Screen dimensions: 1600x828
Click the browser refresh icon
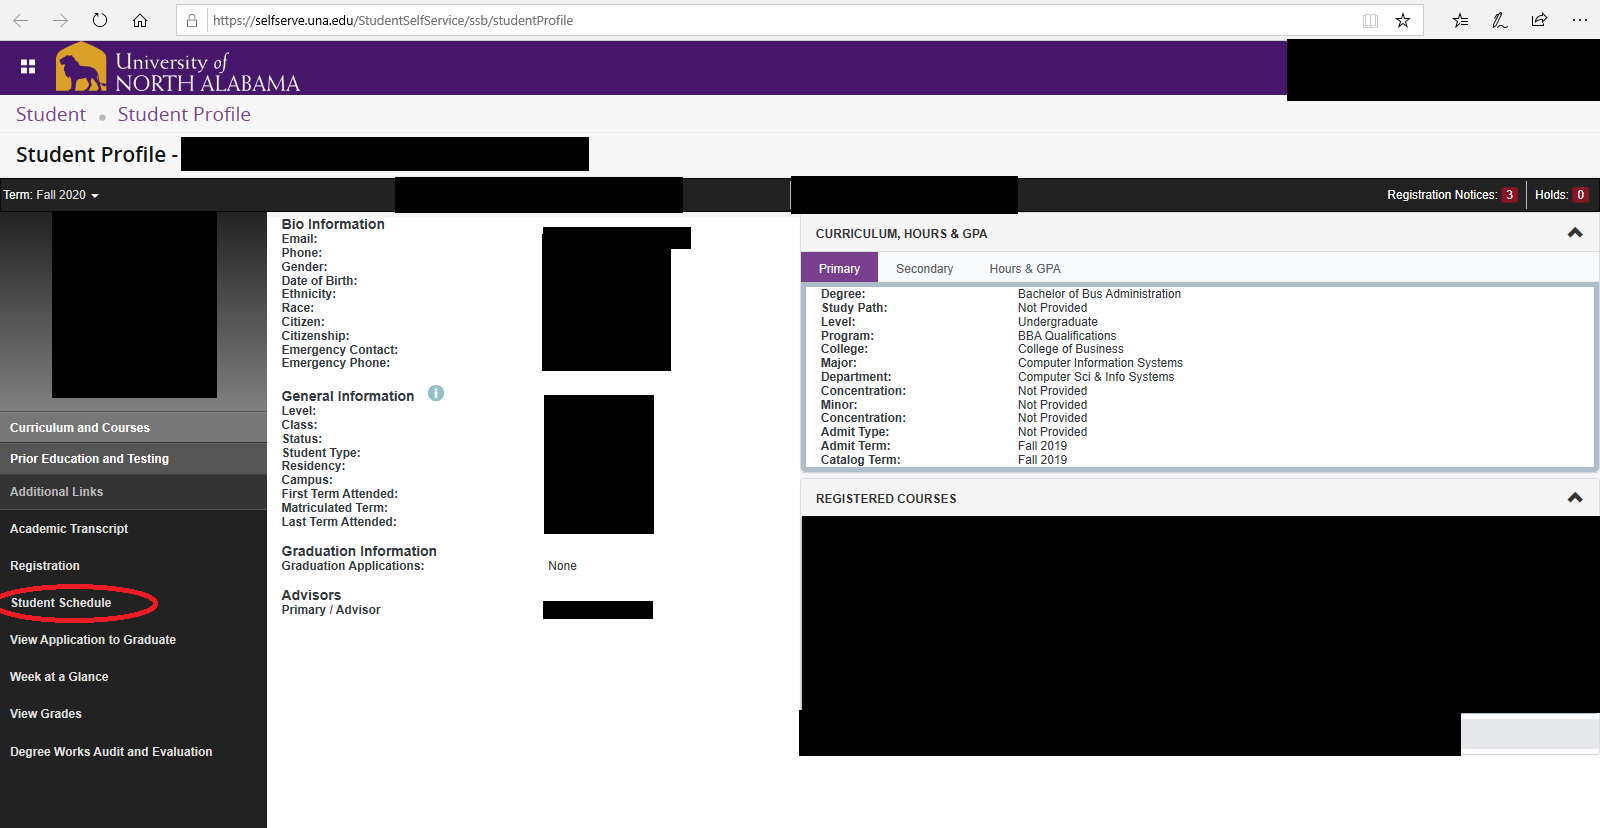click(x=100, y=20)
